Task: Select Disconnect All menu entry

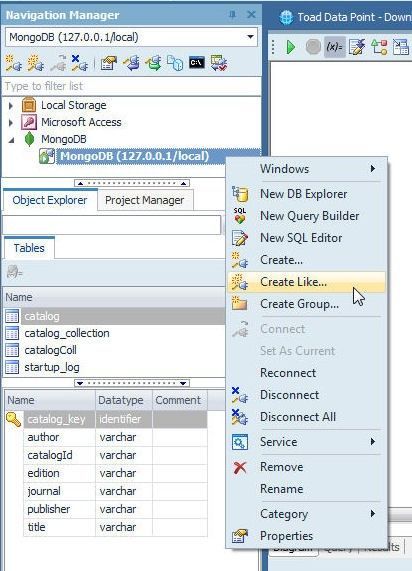Action: 298,417
